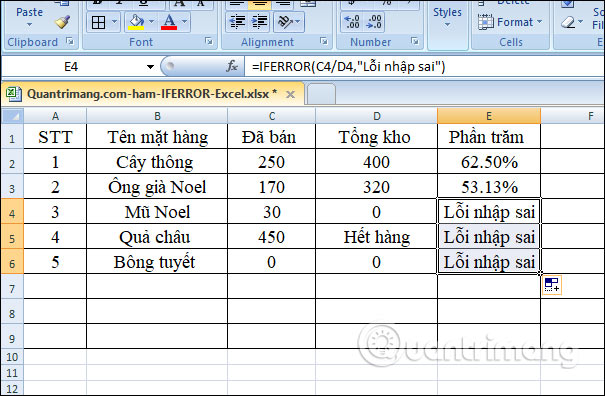Viewport: 605px width, 396px height.
Task: Click the Name Box showing E4
Action: pyautogui.click(x=71, y=67)
